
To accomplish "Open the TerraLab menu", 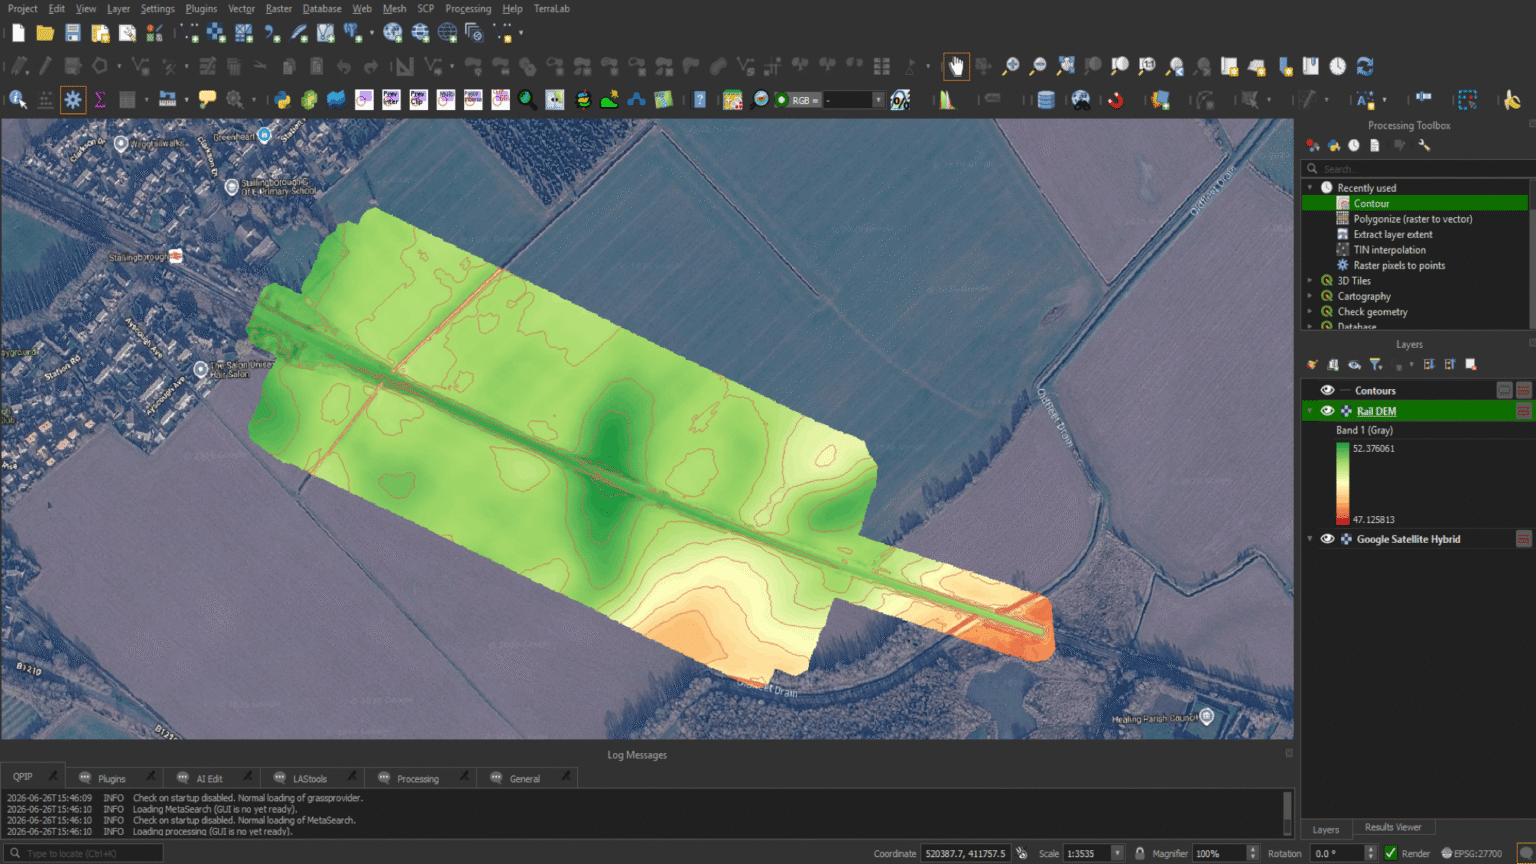I will [x=551, y=8].
